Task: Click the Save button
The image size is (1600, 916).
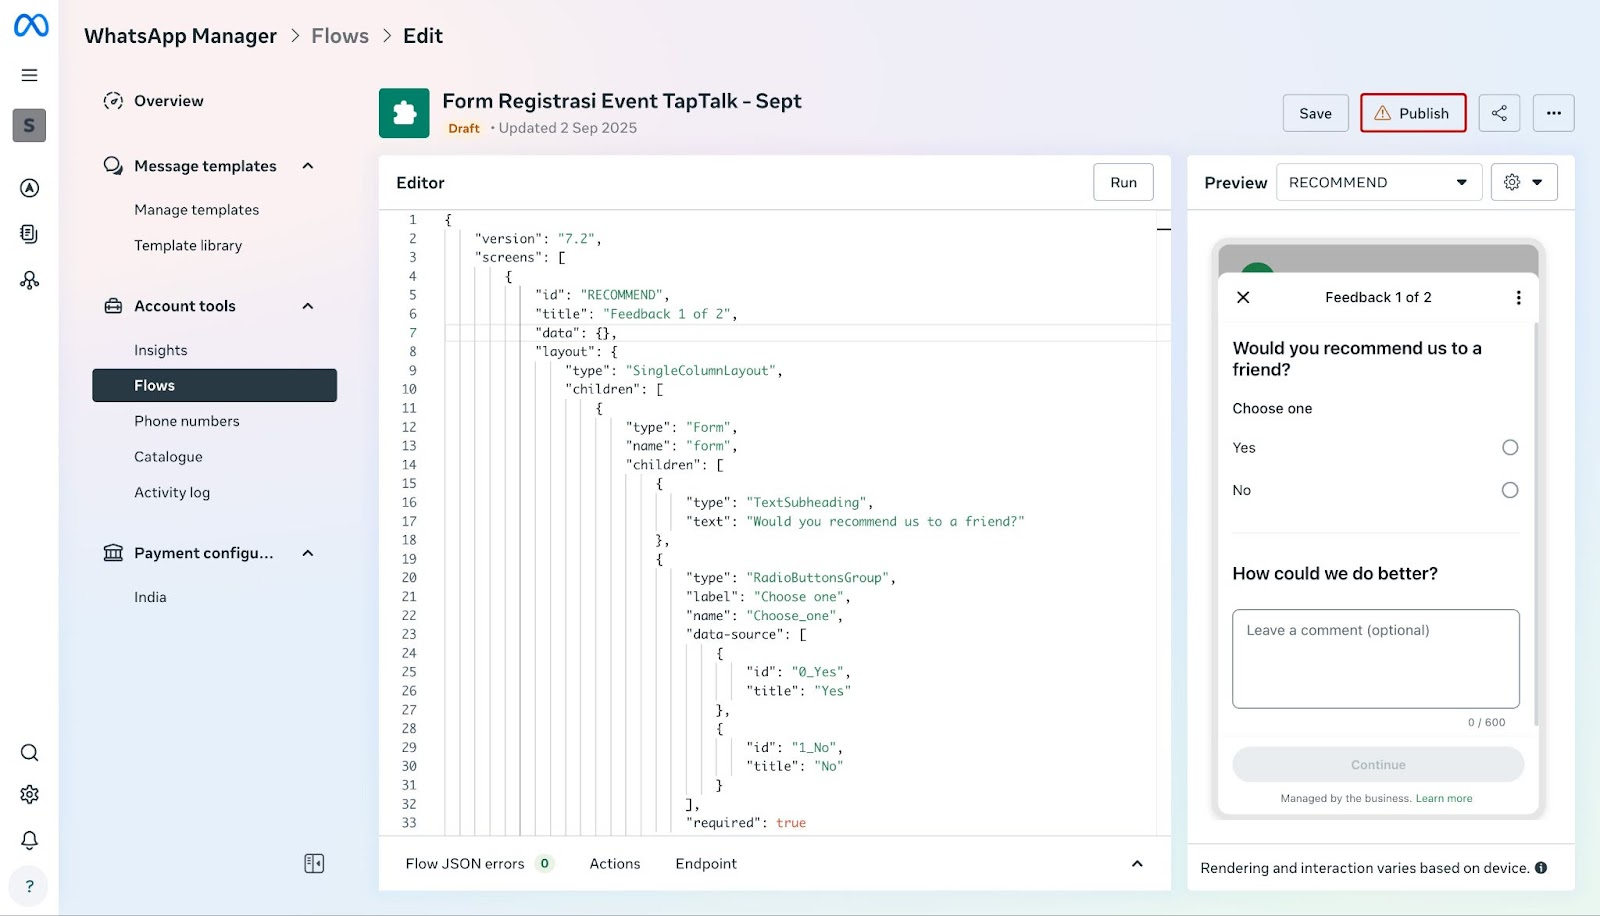Action: (1315, 113)
